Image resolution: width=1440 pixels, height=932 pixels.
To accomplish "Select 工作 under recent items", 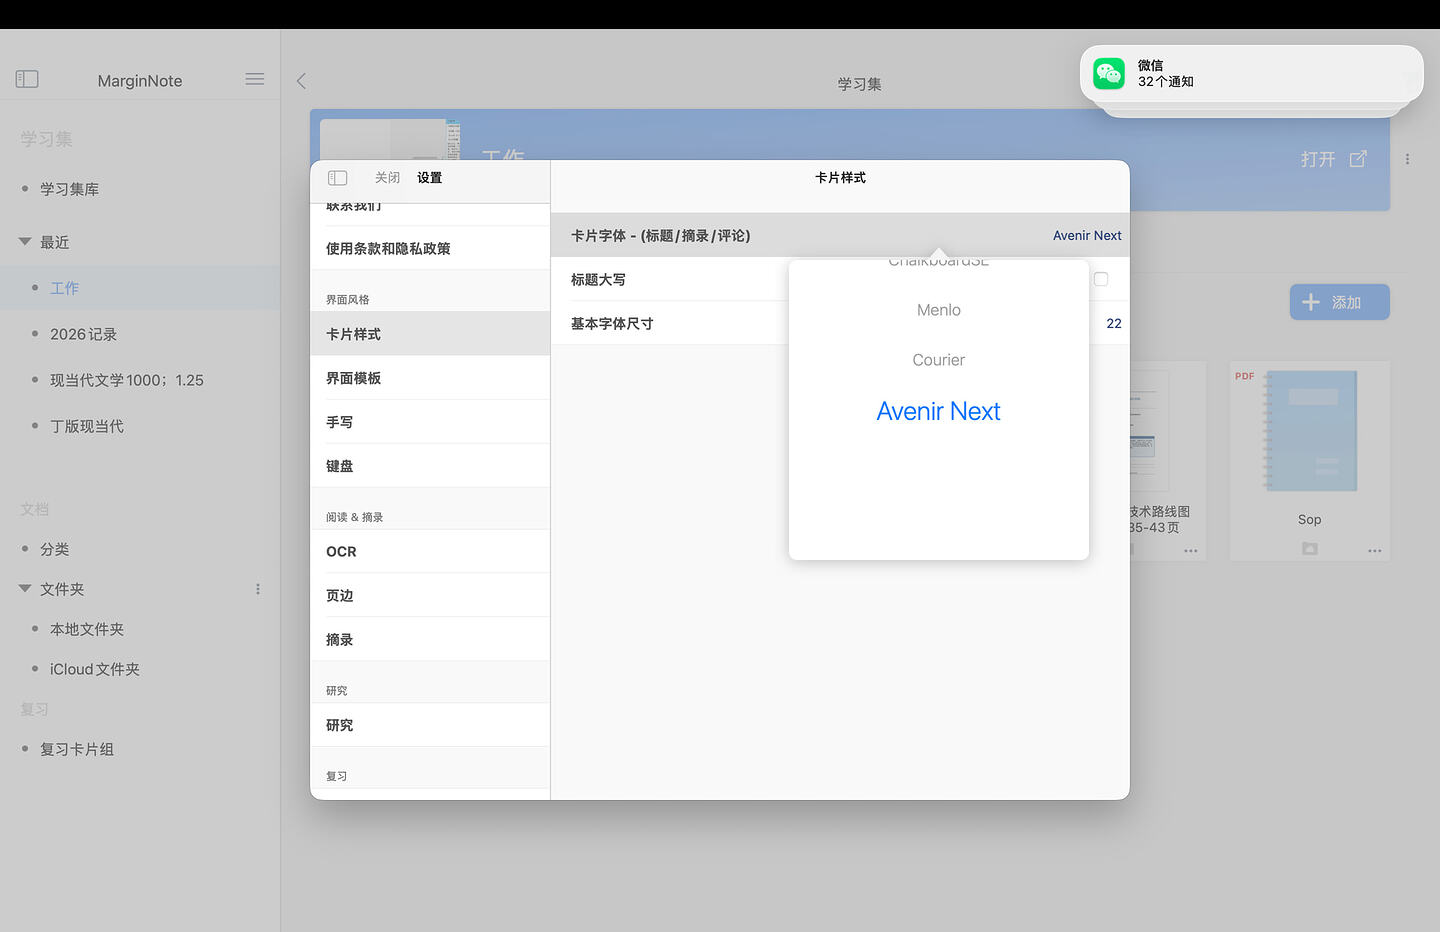I will (65, 288).
